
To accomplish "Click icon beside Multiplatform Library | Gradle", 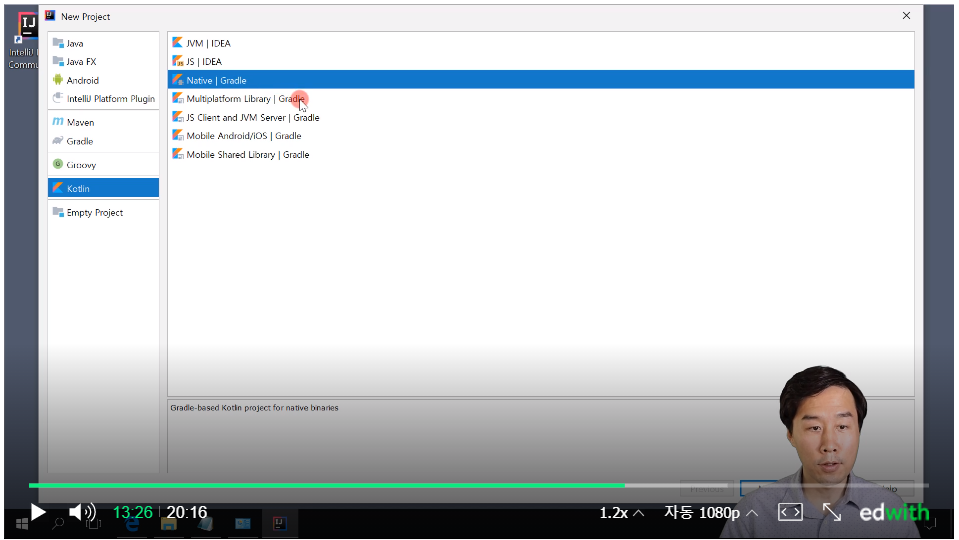I will [177, 98].
